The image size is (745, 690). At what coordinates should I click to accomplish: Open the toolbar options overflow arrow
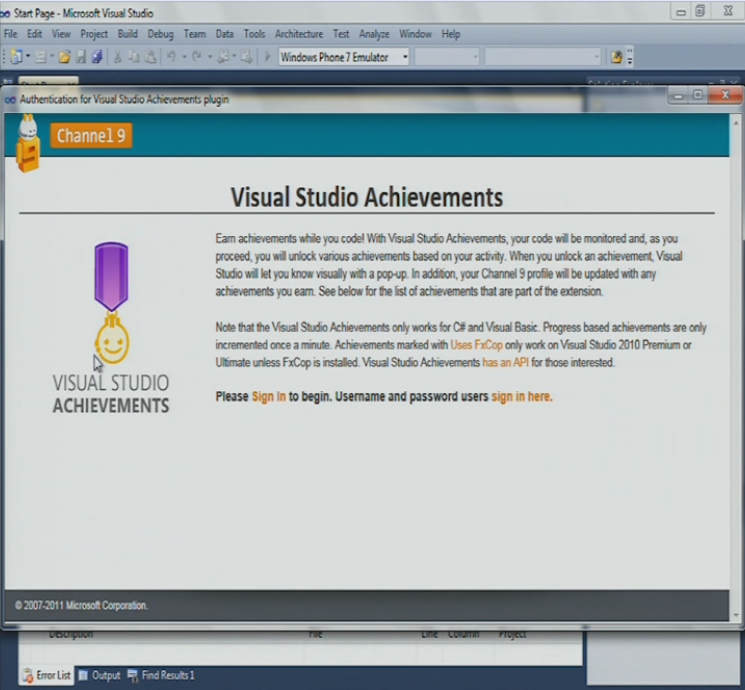(x=630, y=57)
